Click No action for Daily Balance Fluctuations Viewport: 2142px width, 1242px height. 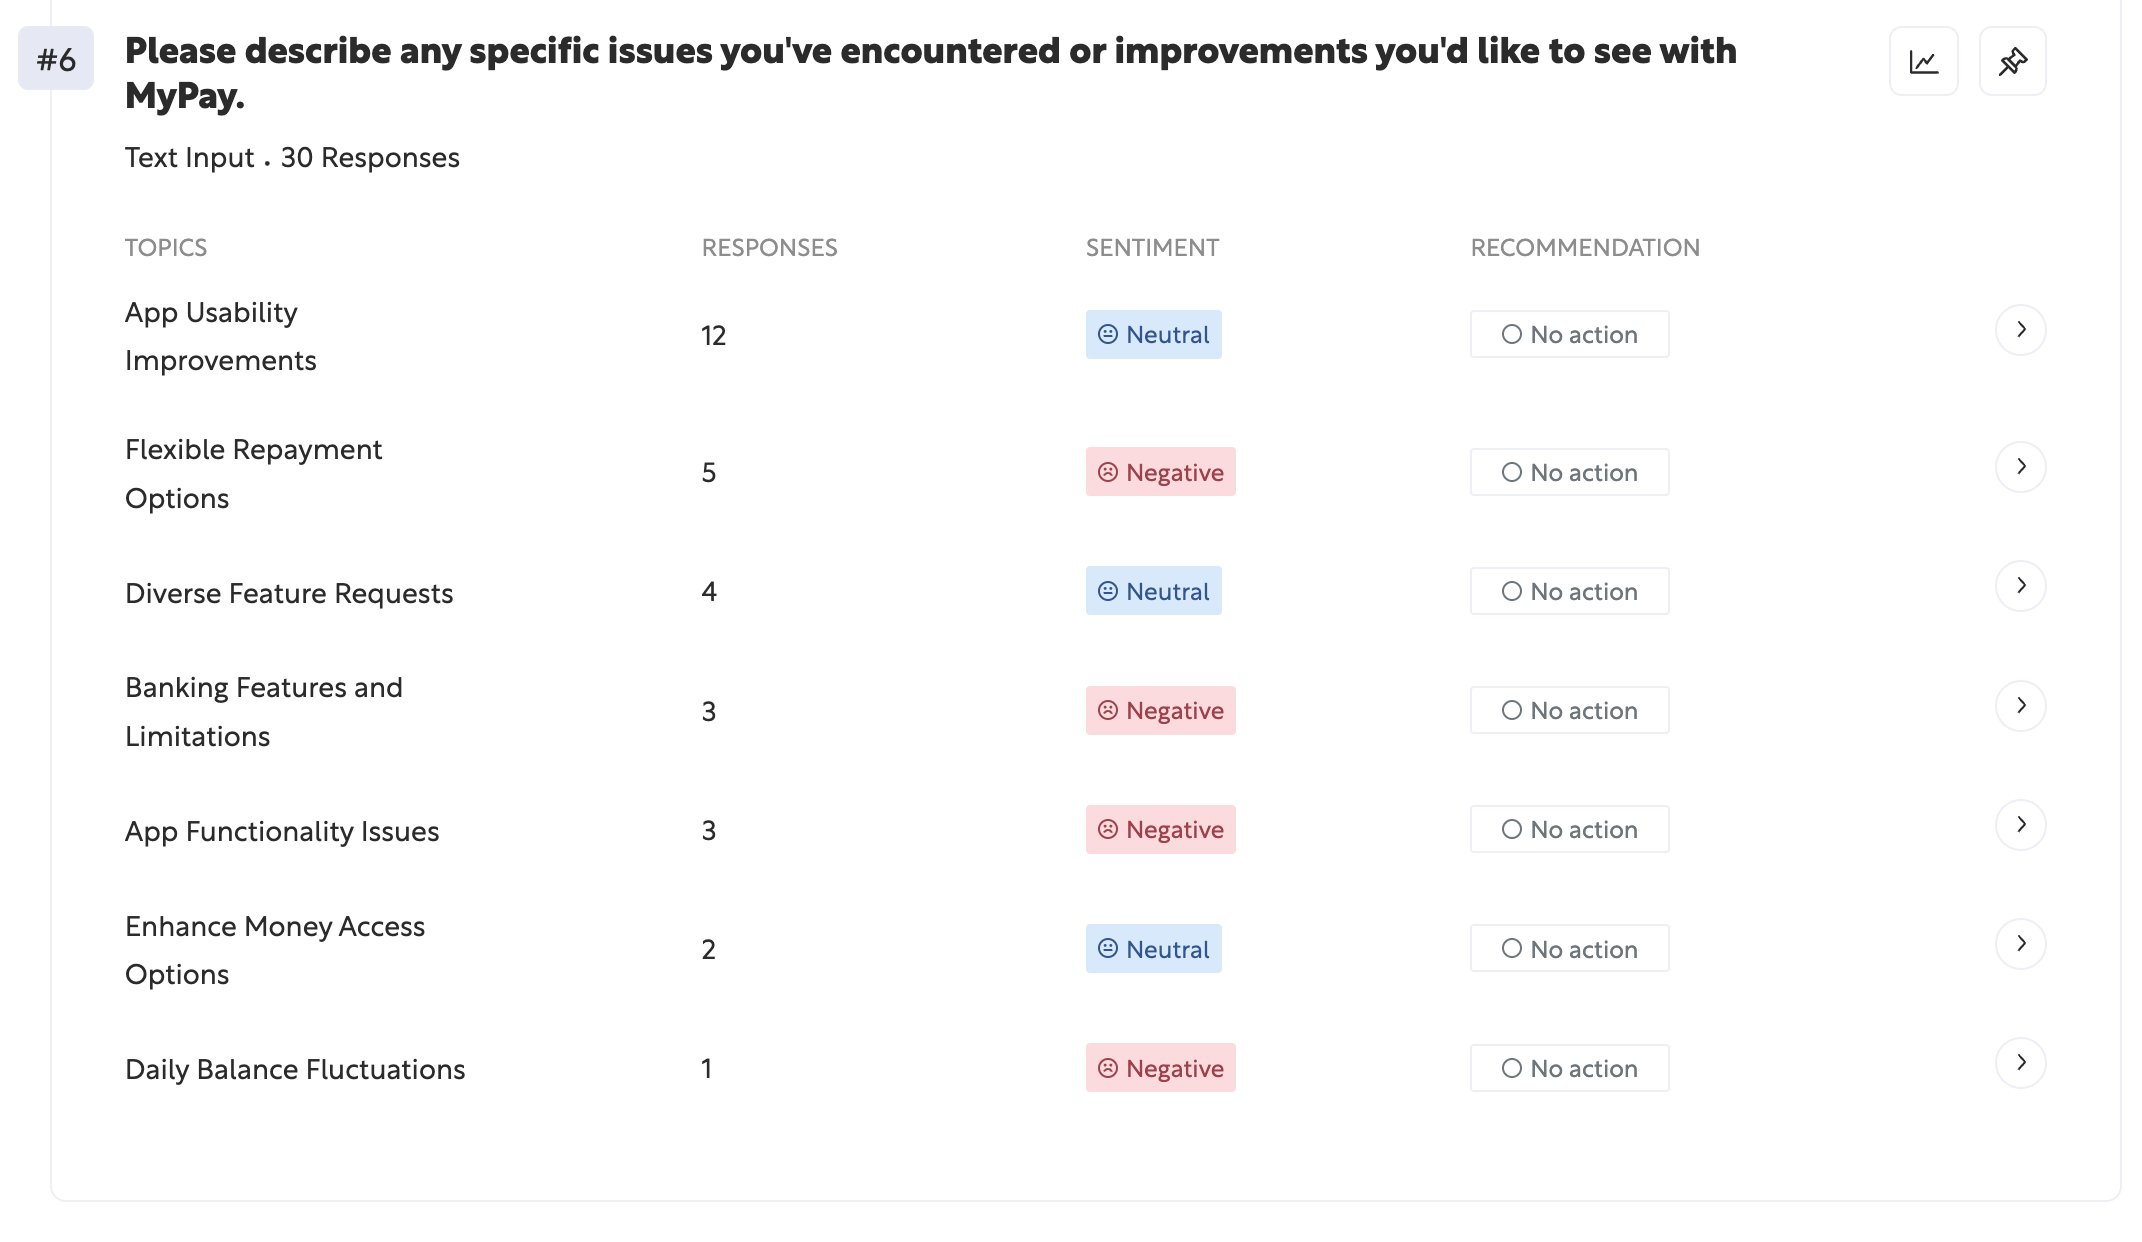(1569, 1068)
